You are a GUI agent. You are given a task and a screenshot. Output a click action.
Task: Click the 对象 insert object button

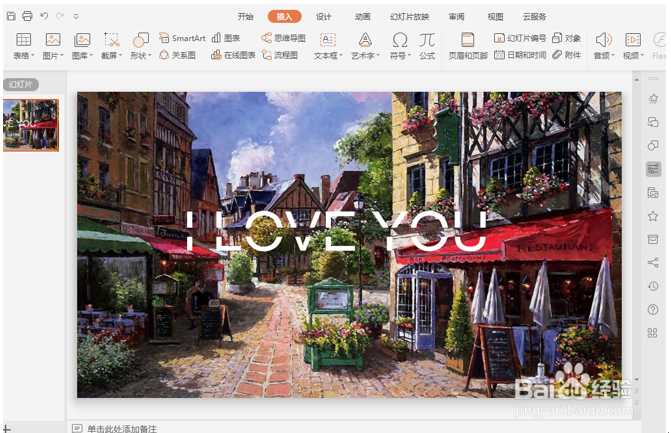[567, 38]
